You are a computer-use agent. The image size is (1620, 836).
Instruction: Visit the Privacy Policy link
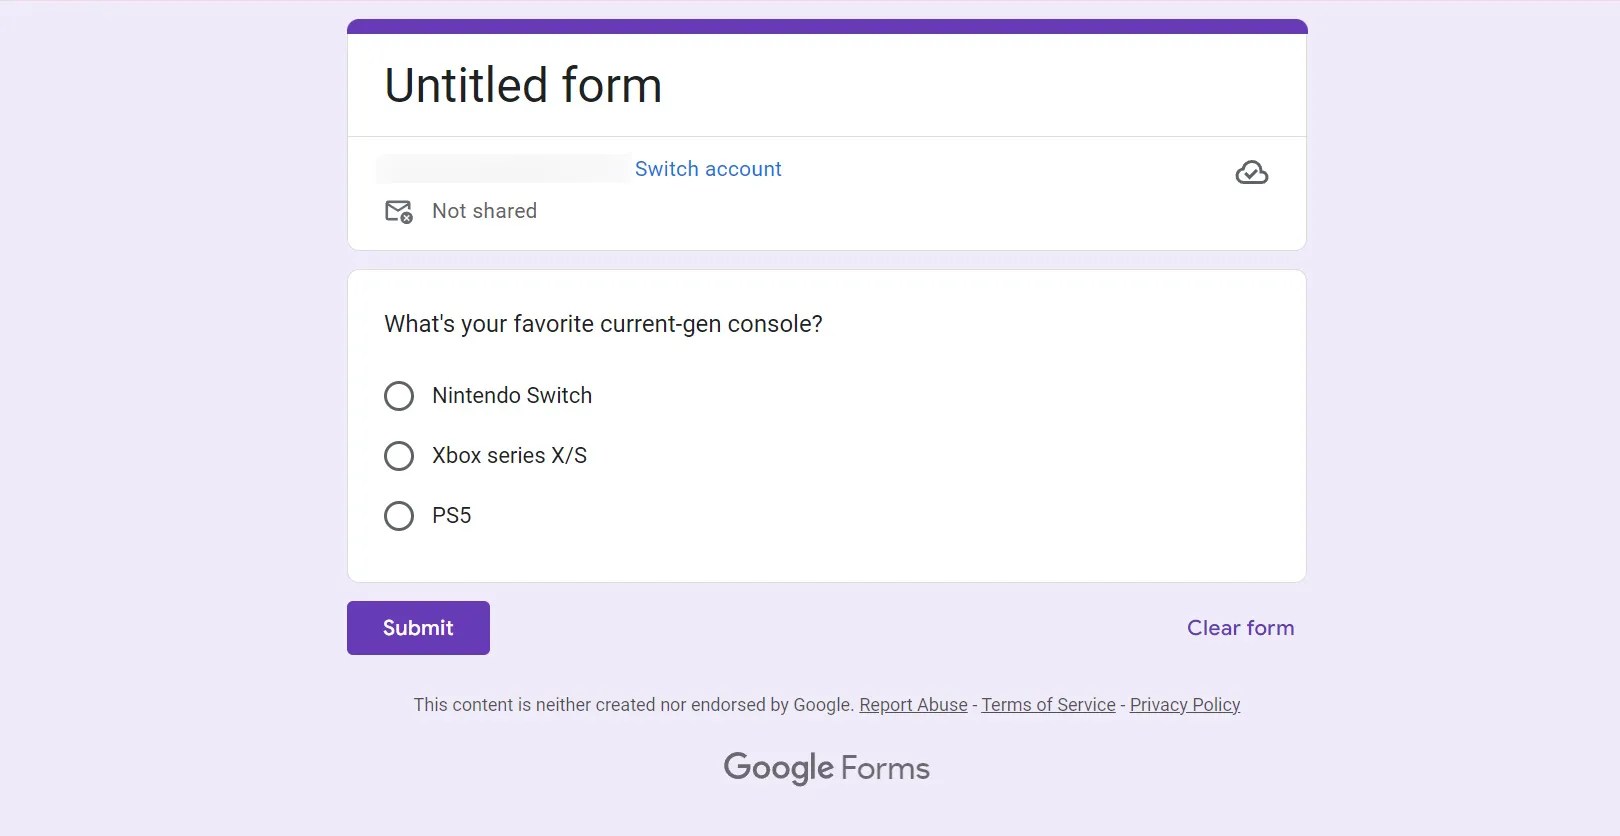click(x=1184, y=705)
